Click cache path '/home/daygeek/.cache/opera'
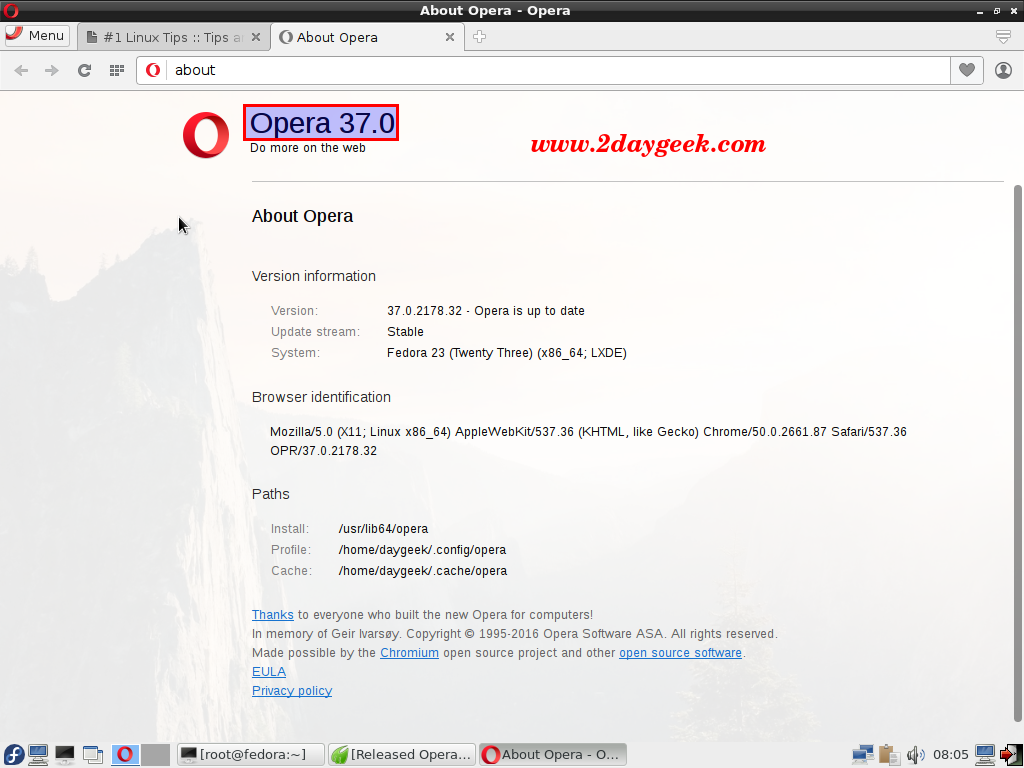Screen dimensions: 1024x768 click(423, 571)
